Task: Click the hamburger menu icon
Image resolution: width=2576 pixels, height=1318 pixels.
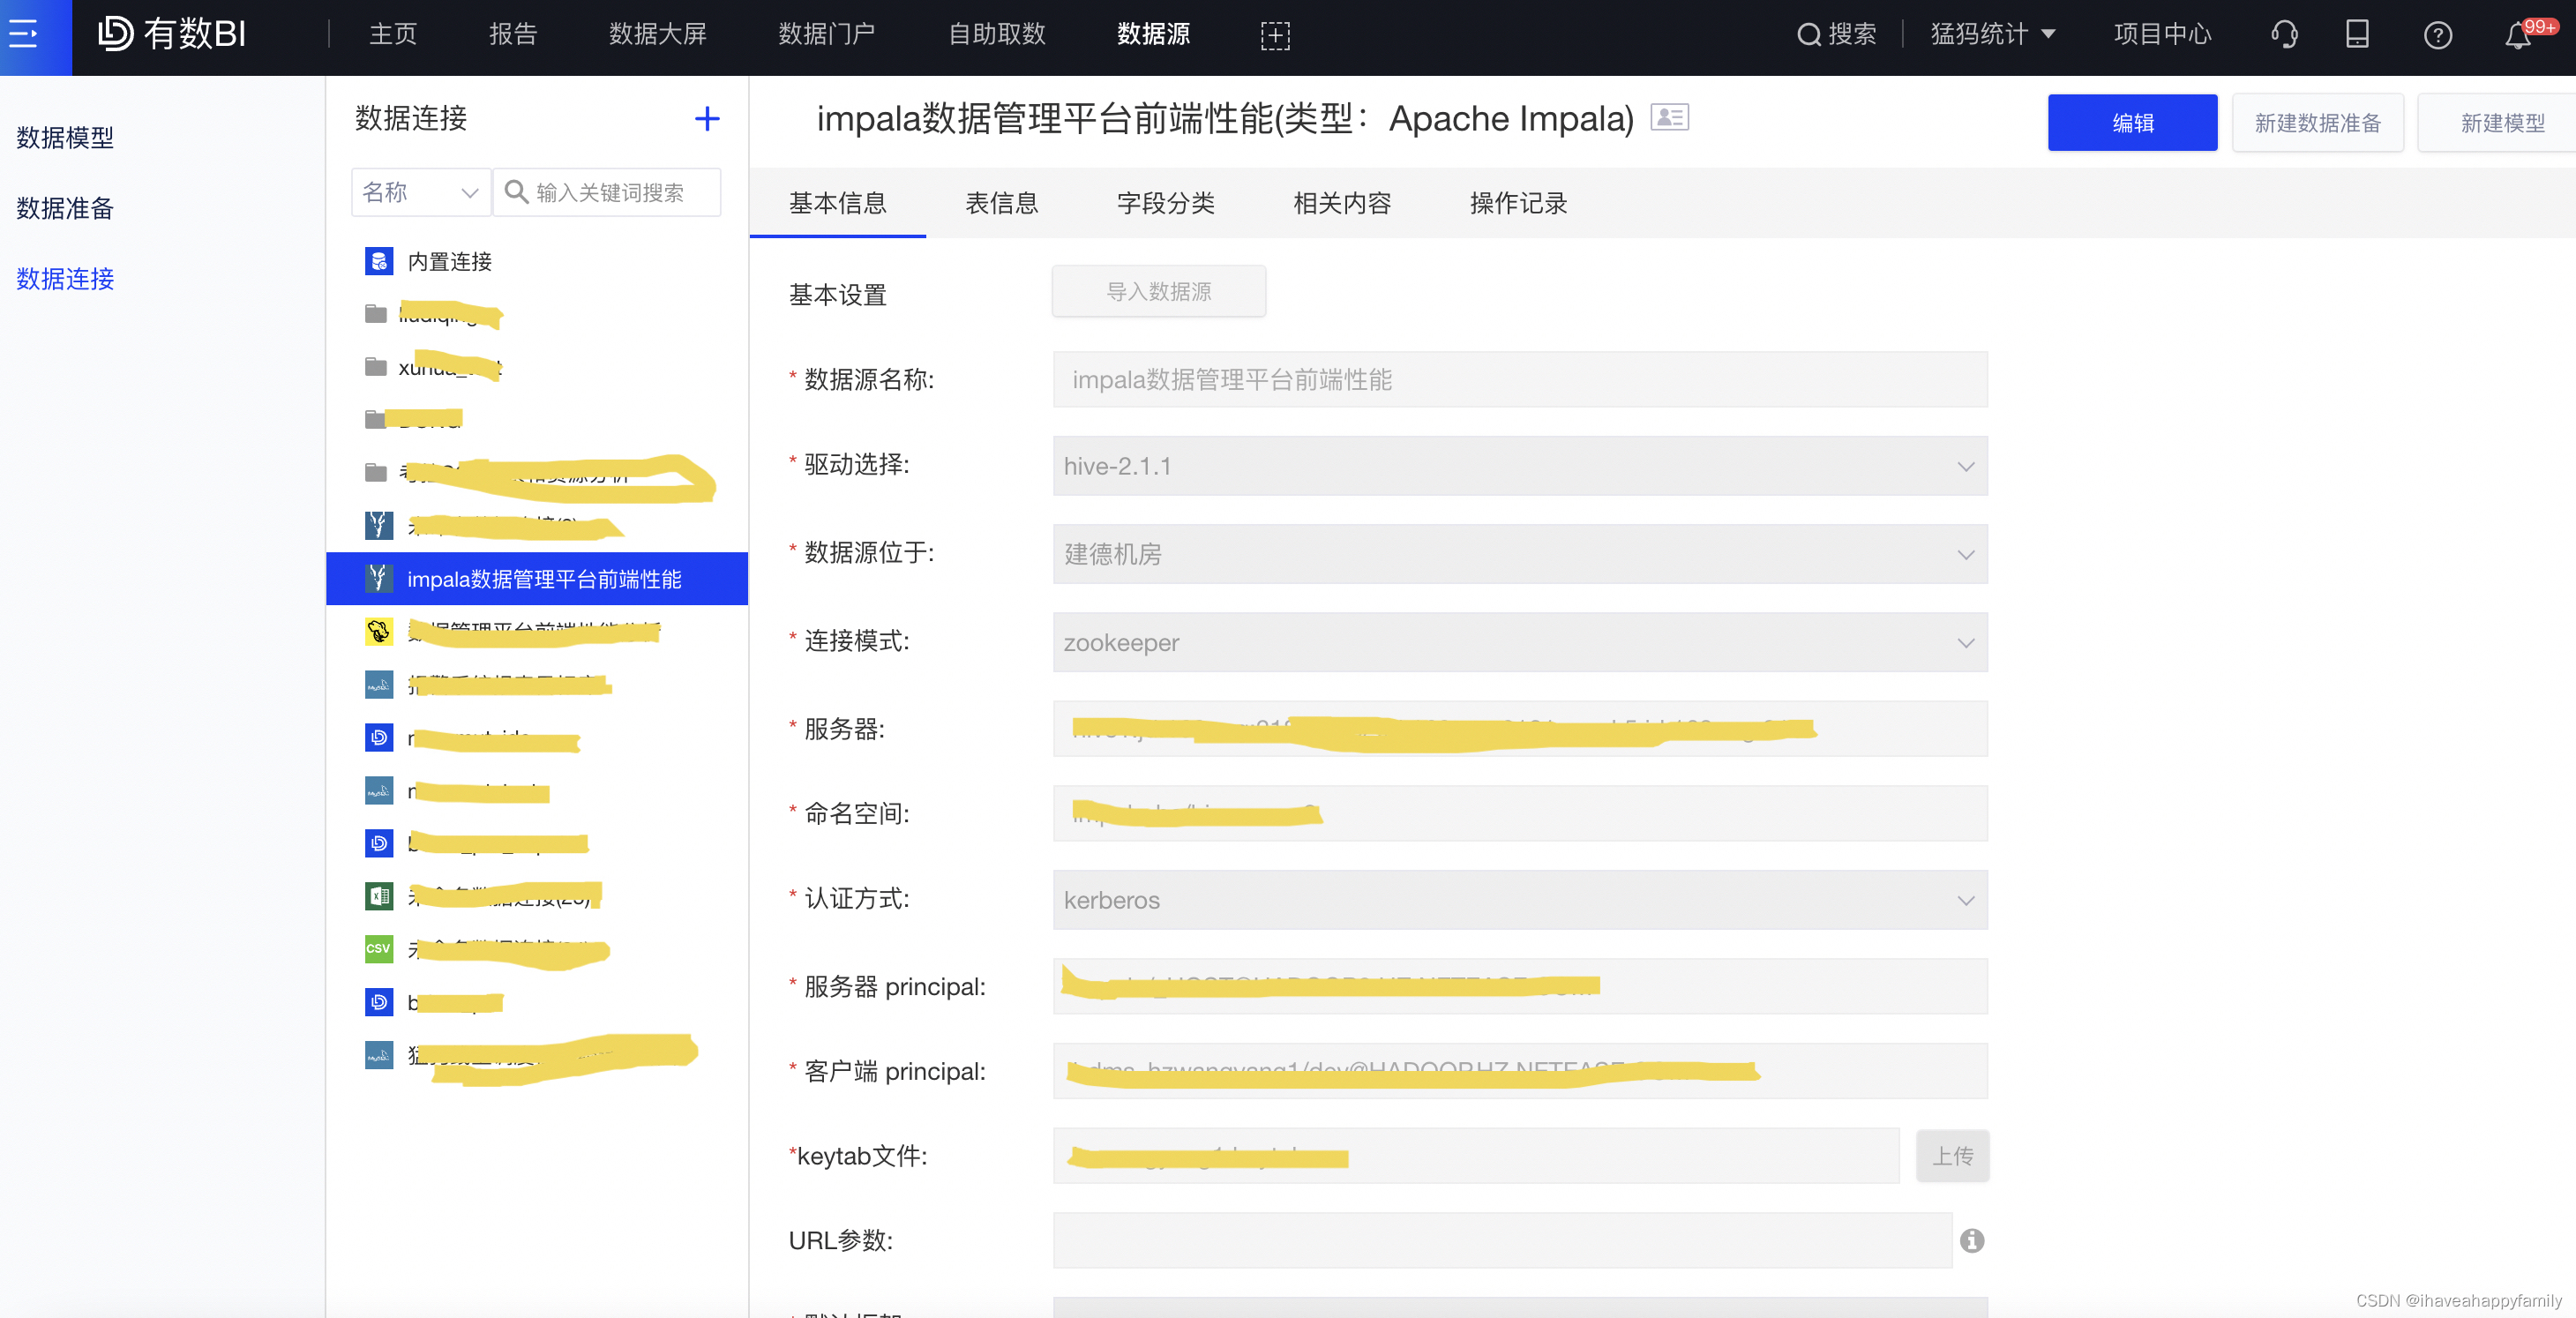Action: click(24, 35)
